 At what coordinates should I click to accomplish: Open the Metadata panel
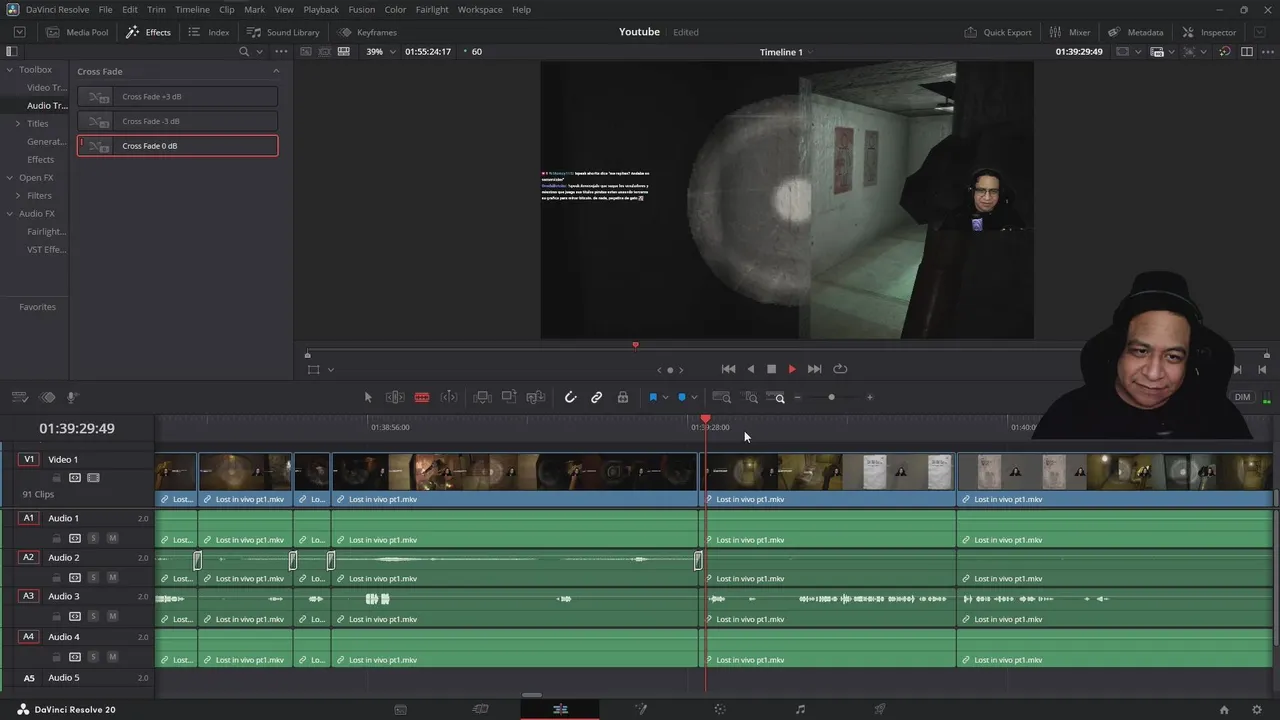pyautogui.click(x=1135, y=32)
